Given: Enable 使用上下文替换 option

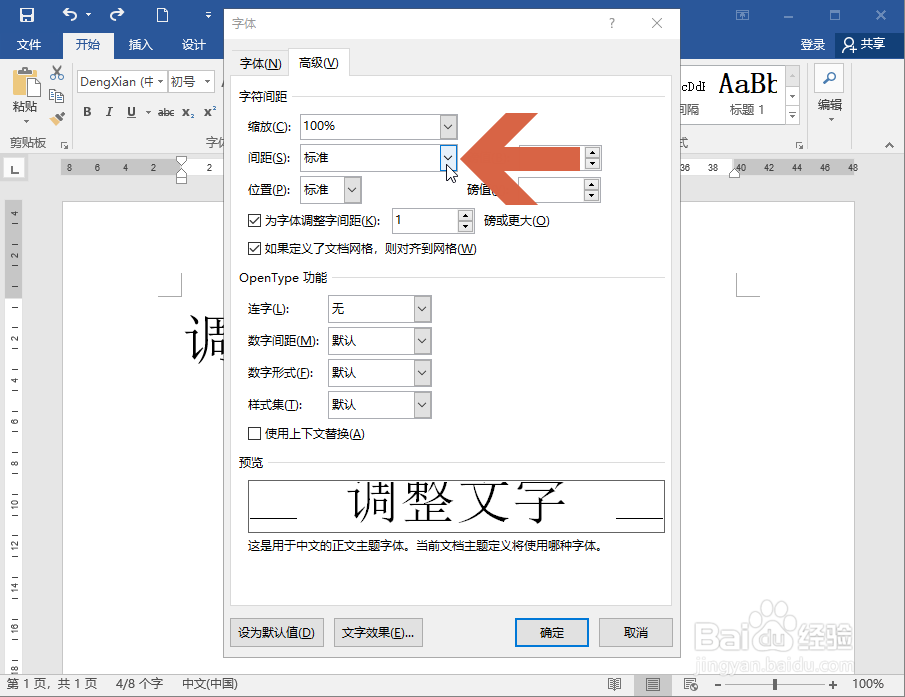Looking at the screenshot, I should point(255,433).
